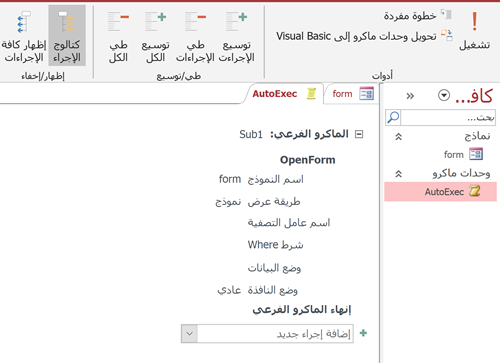The height and width of the screenshot is (363, 500).
Task: Open the Add New Action dropdown arrow
Action: tap(189, 334)
